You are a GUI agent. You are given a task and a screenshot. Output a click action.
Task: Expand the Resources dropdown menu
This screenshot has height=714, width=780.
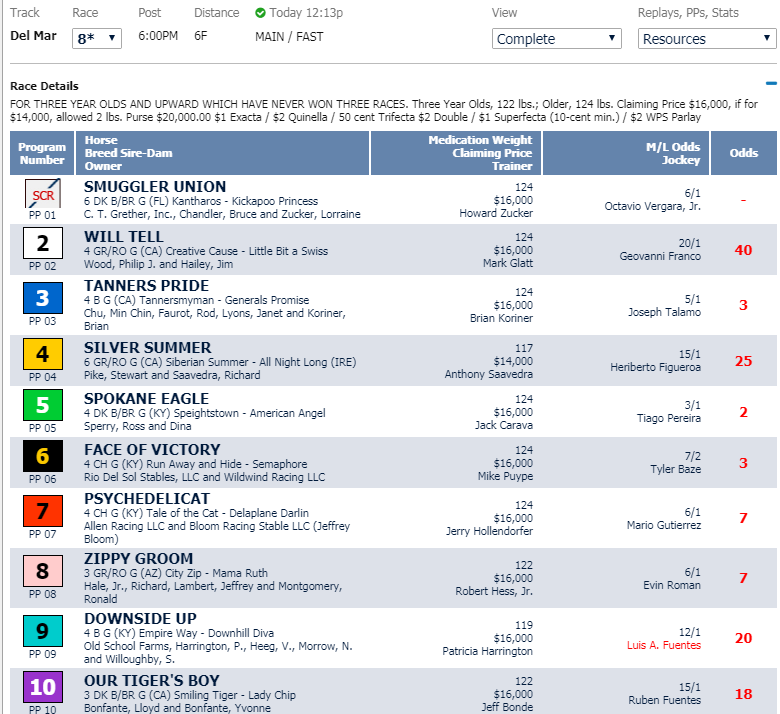click(x=706, y=39)
